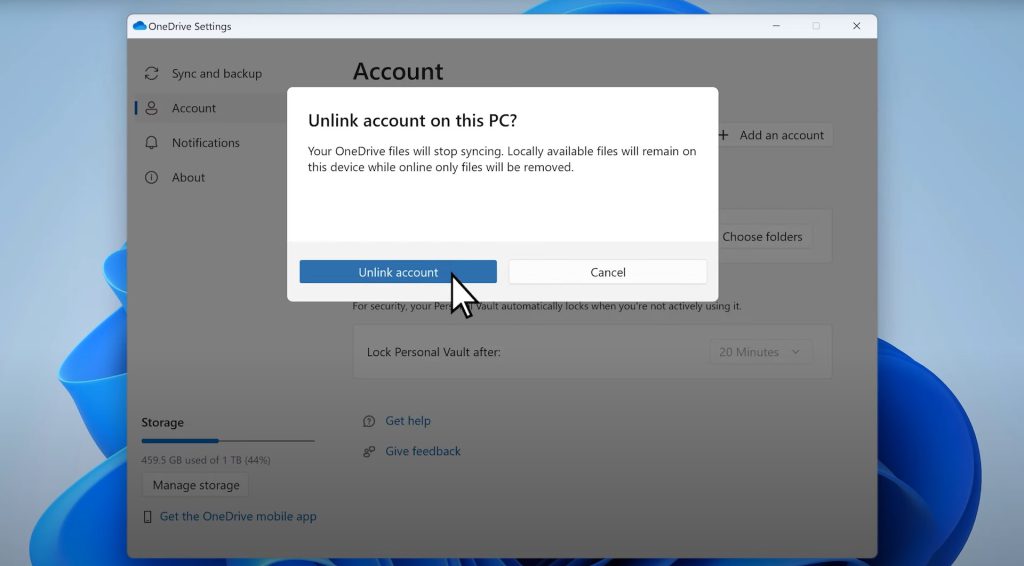Click the Notifications bell icon
Screen dimensions: 1024x566
click(151, 143)
